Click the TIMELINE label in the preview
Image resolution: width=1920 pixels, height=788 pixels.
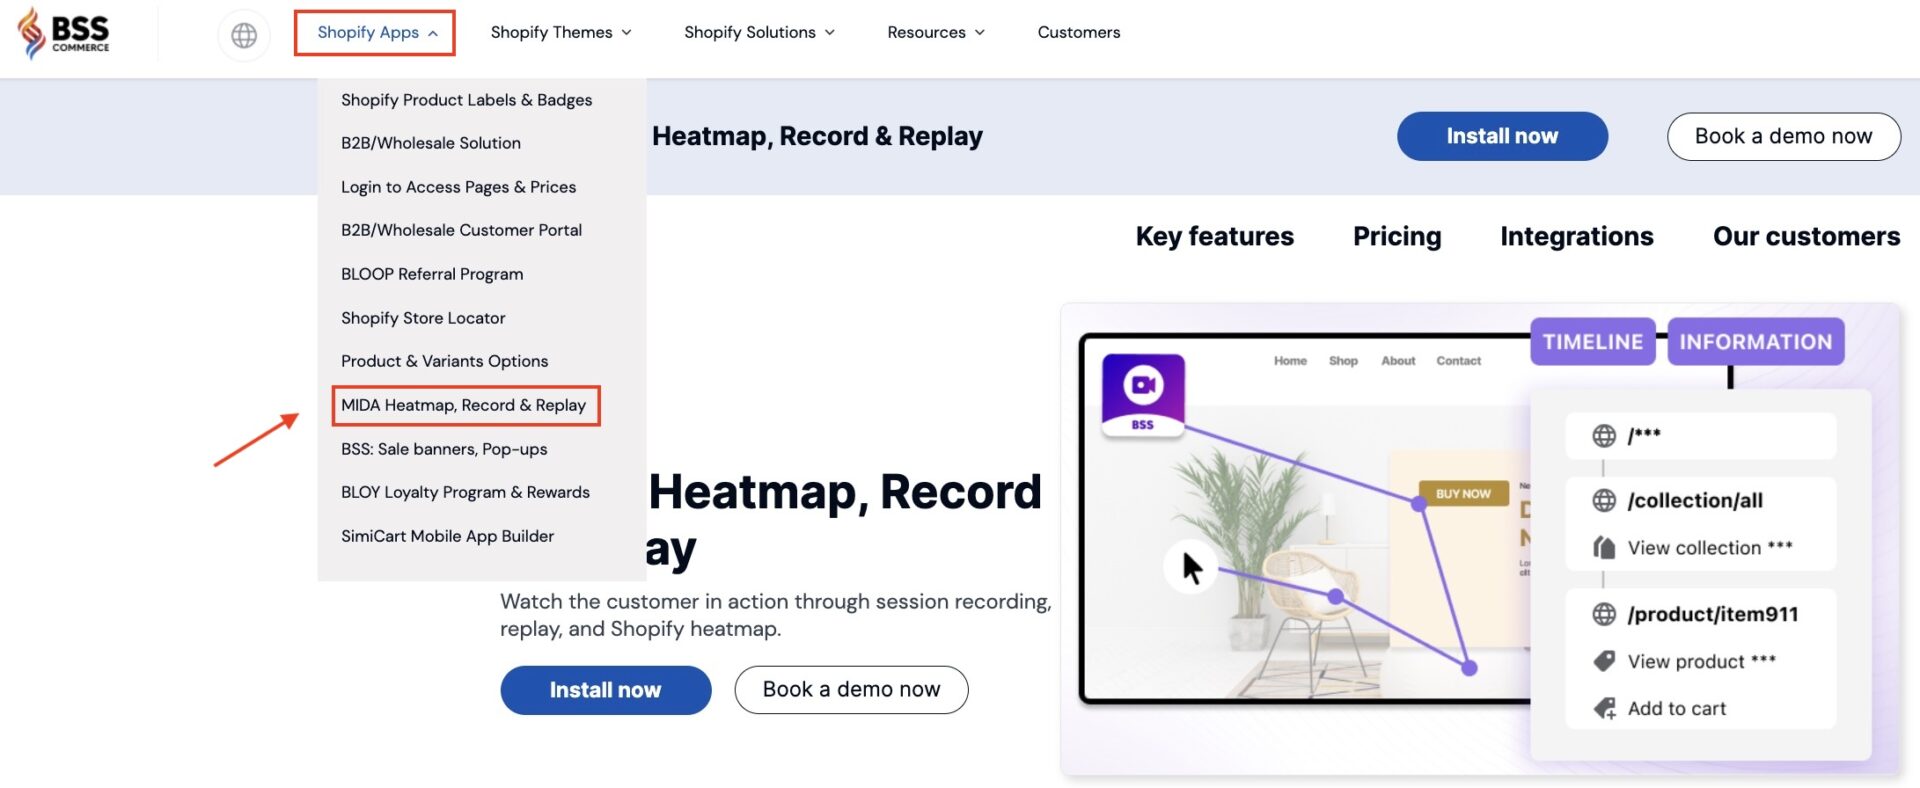tap(1592, 342)
